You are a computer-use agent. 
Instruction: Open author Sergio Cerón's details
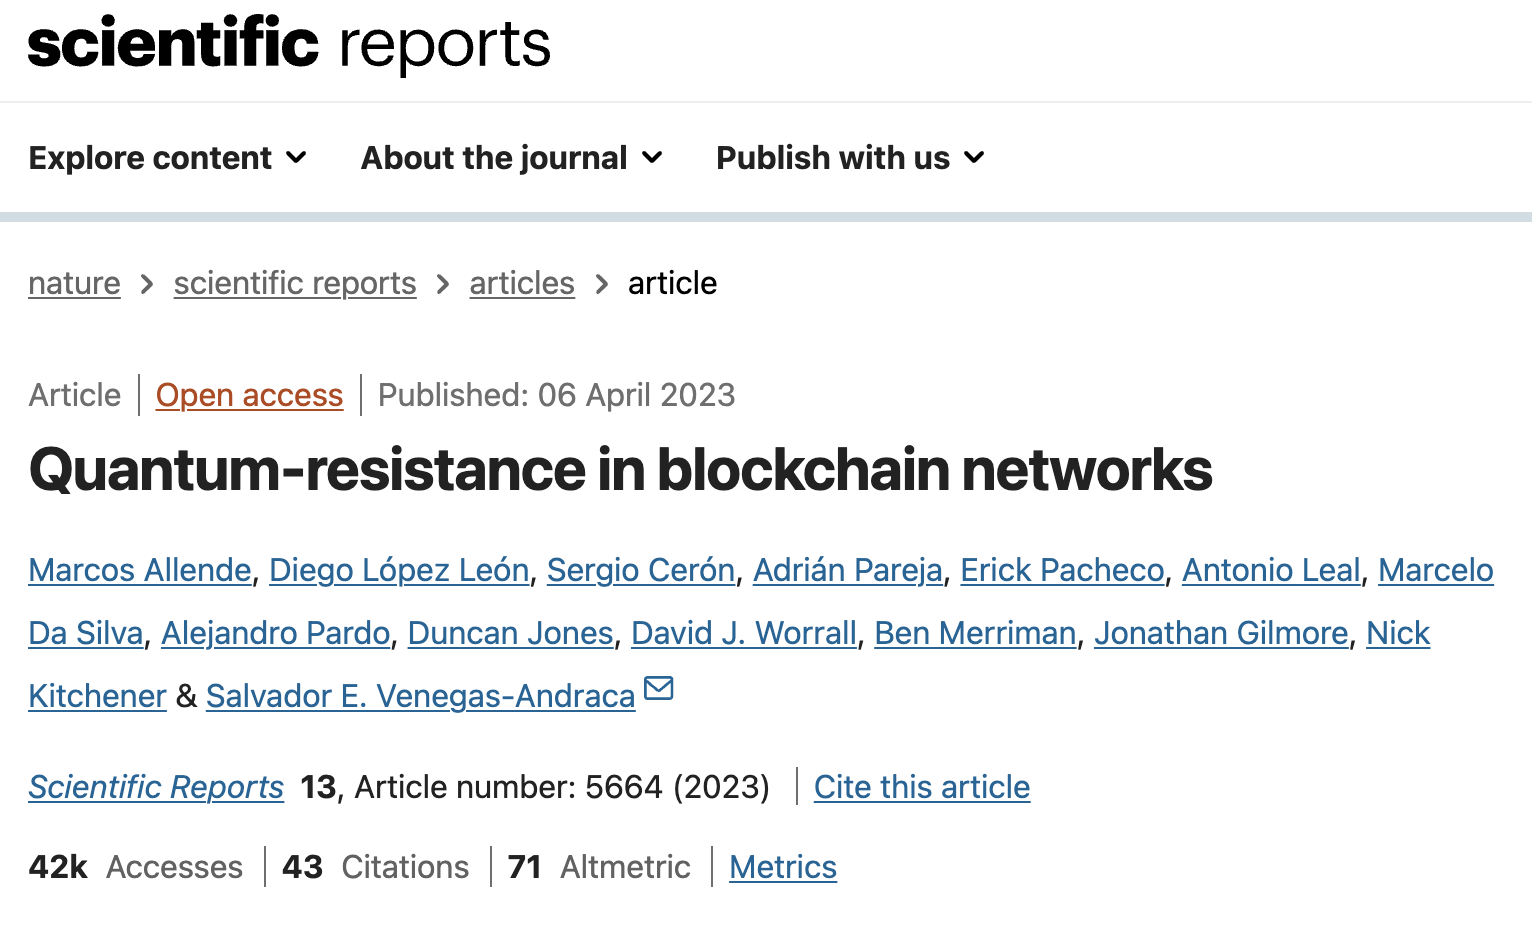641,570
